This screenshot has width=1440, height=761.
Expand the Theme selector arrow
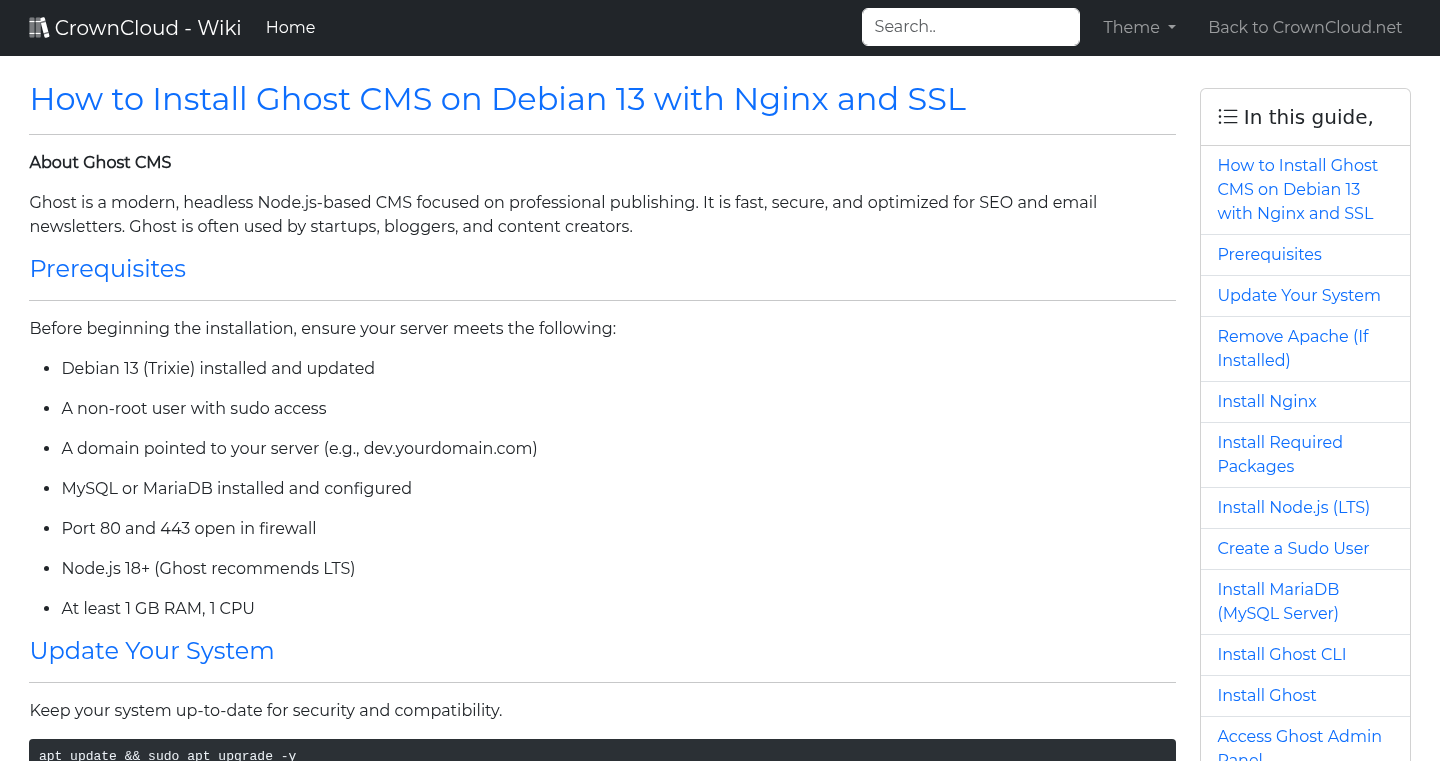[x=1172, y=28]
